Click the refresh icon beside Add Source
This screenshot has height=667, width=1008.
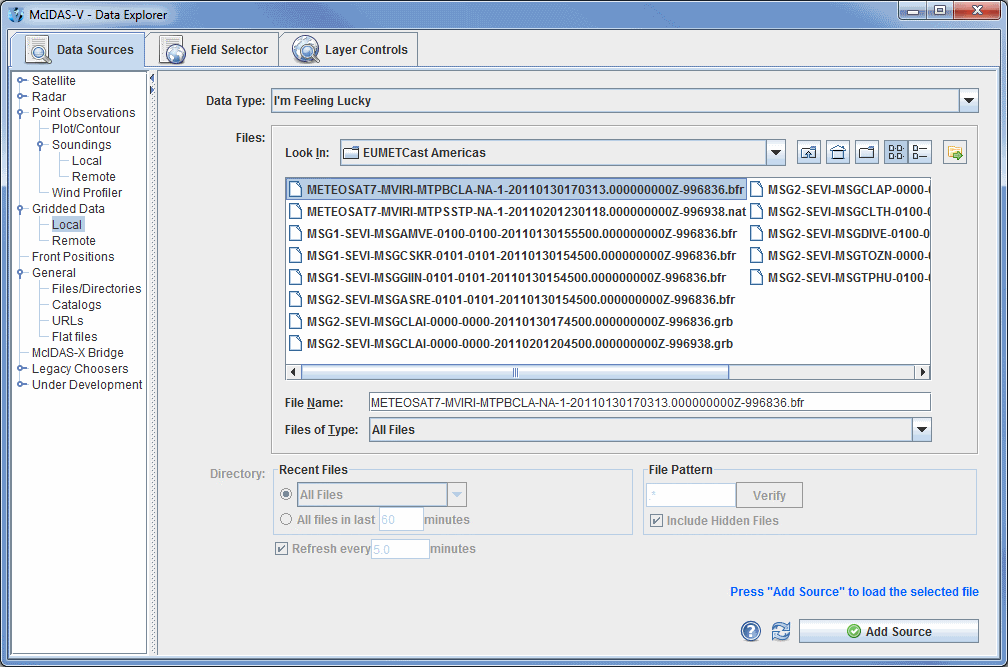pos(780,631)
